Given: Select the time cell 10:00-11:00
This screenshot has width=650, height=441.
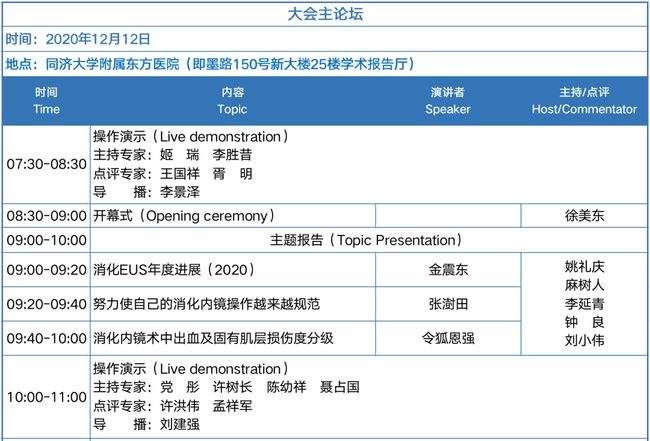Looking at the screenshot, I should [x=46, y=397].
